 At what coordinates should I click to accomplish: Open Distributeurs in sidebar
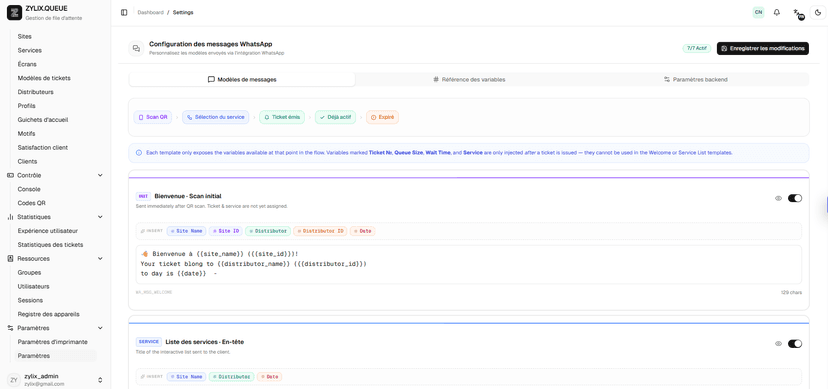click(35, 92)
